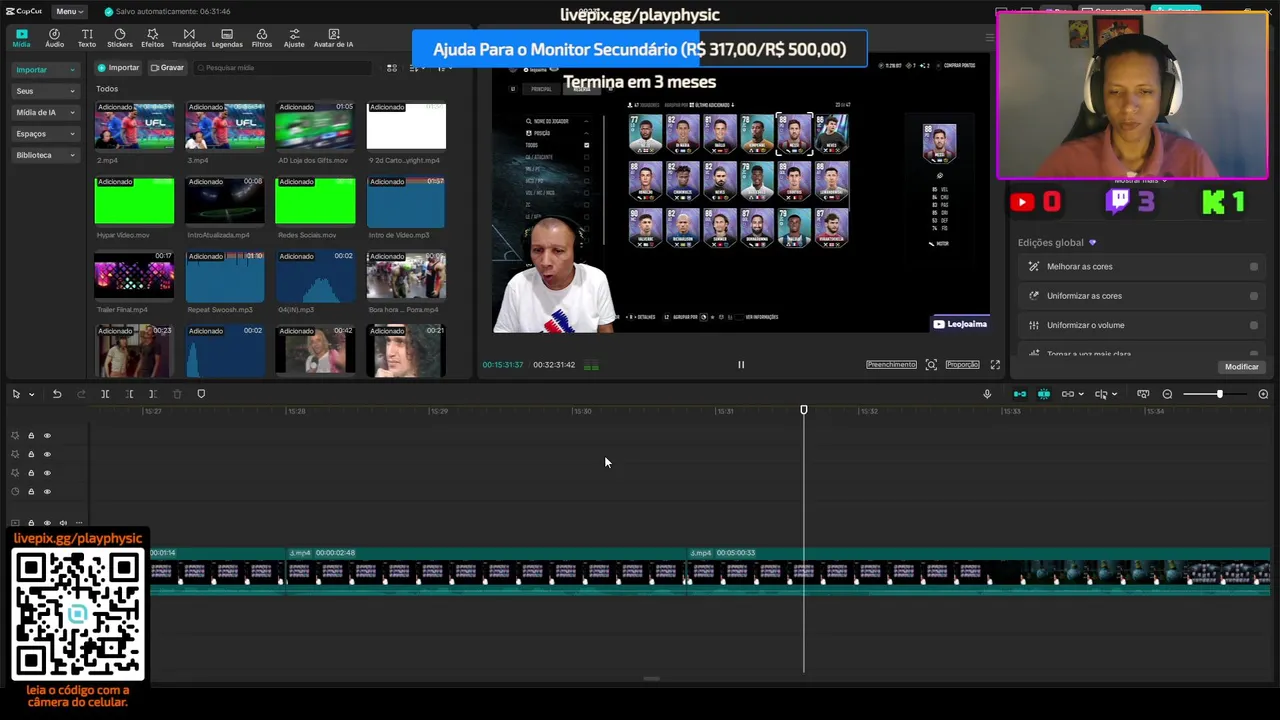Viewport: 1280px width, 720px height.
Task: Hide the fourth timeline track eye
Action: (x=47, y=492)
